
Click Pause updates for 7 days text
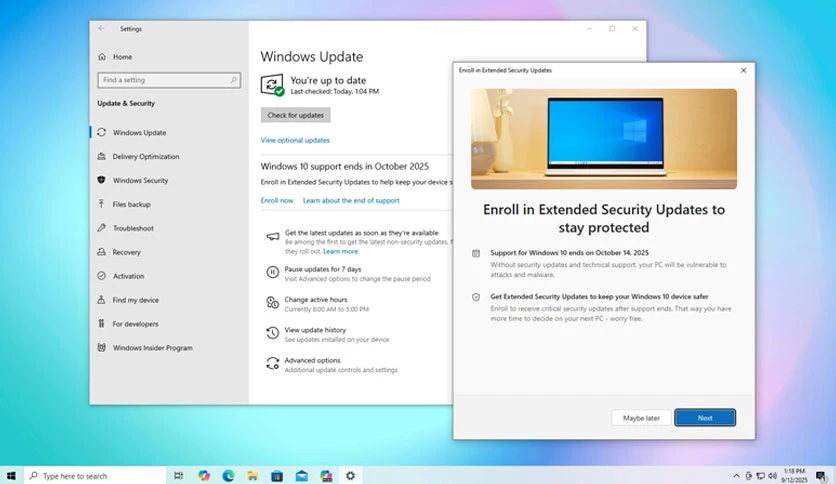tap(323, 269)
